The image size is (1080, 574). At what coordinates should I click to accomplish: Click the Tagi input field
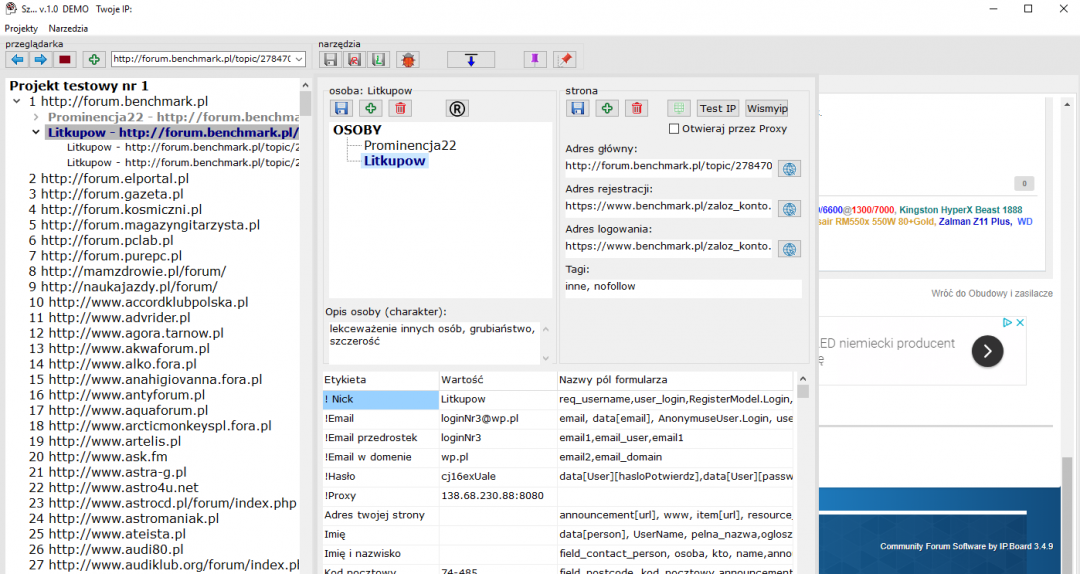683,287
